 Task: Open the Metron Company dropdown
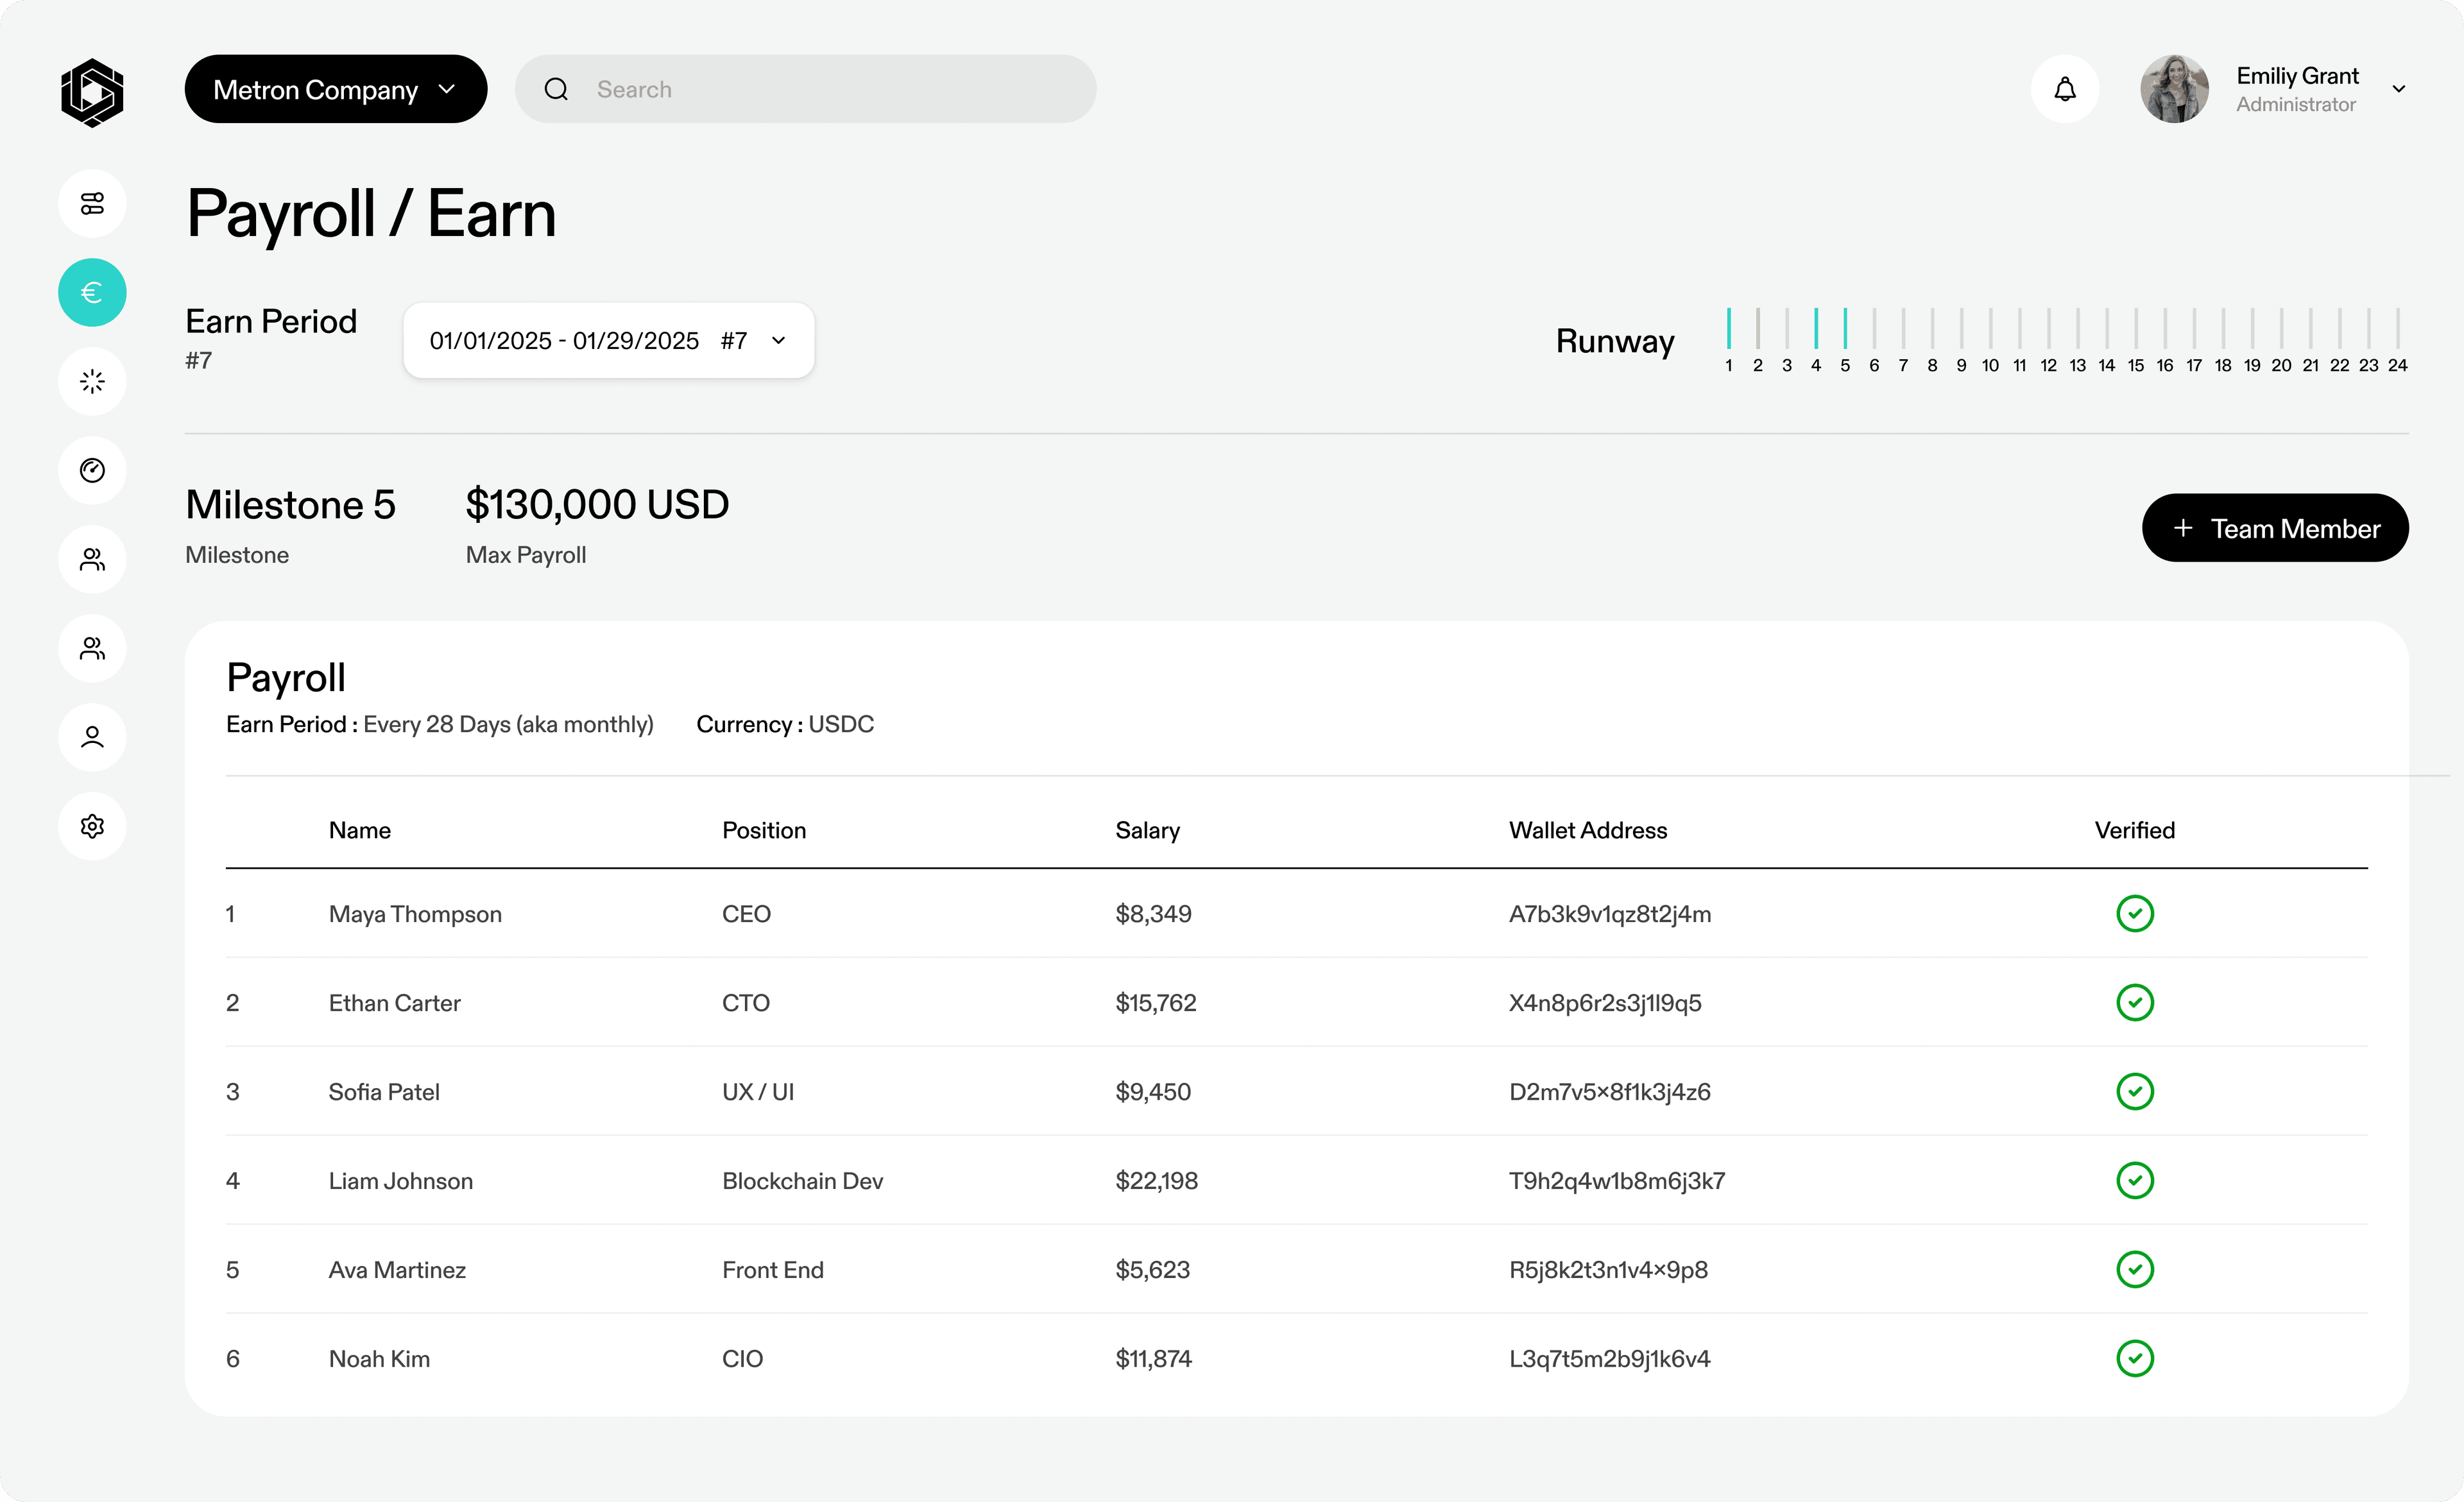coord(335,89)
